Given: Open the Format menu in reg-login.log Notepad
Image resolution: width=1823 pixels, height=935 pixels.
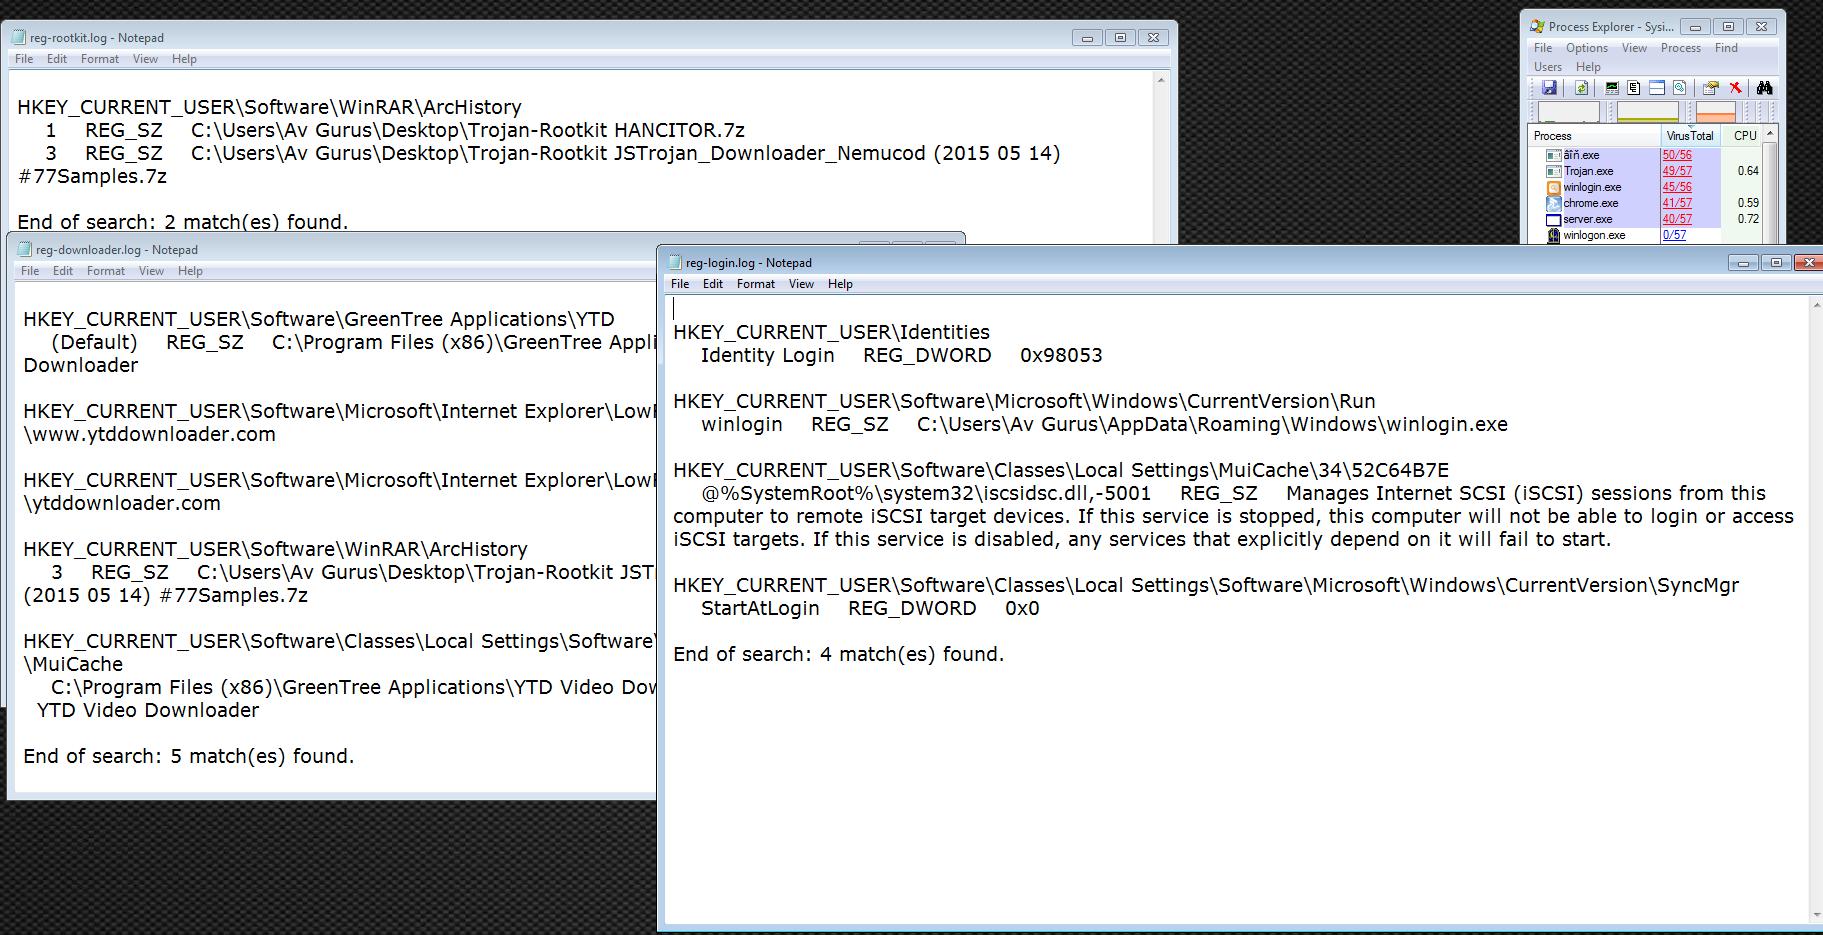Looking at the screenshot, I should [x=756, y=284].
